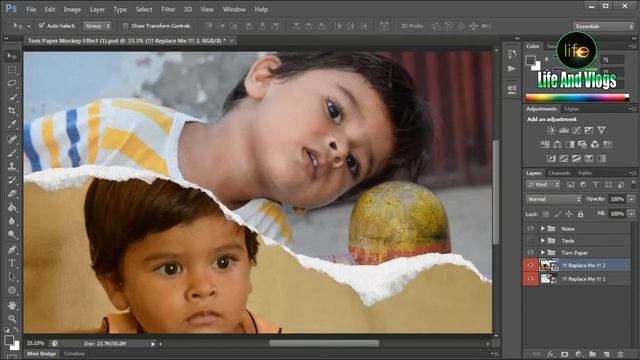Delete layer with the trash icon
Screen dimensions: 640x360
point(620,354)
